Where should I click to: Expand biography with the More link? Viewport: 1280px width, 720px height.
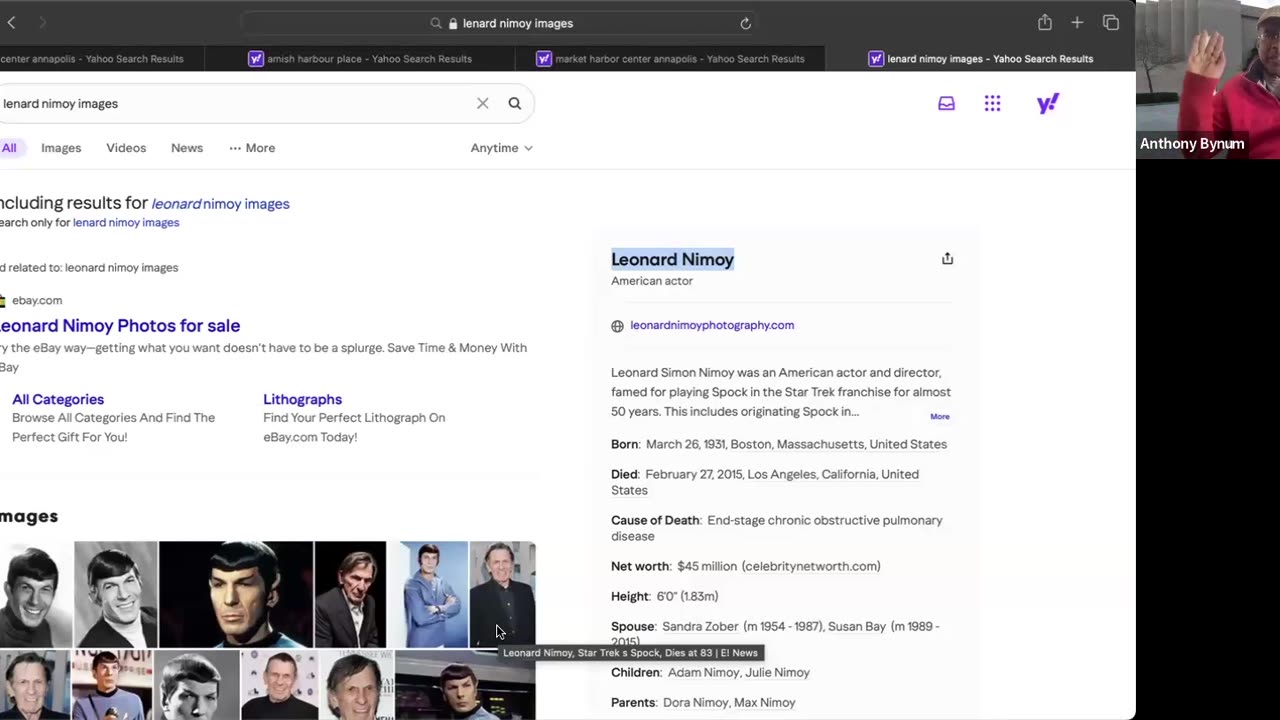(940, 416)
